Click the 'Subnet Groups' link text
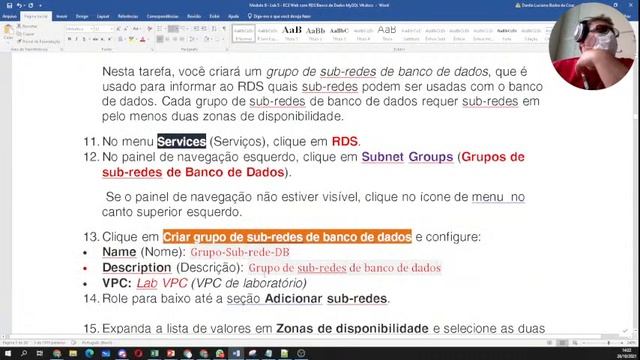This screenshot has height=360, width=640. click(407, 157)
